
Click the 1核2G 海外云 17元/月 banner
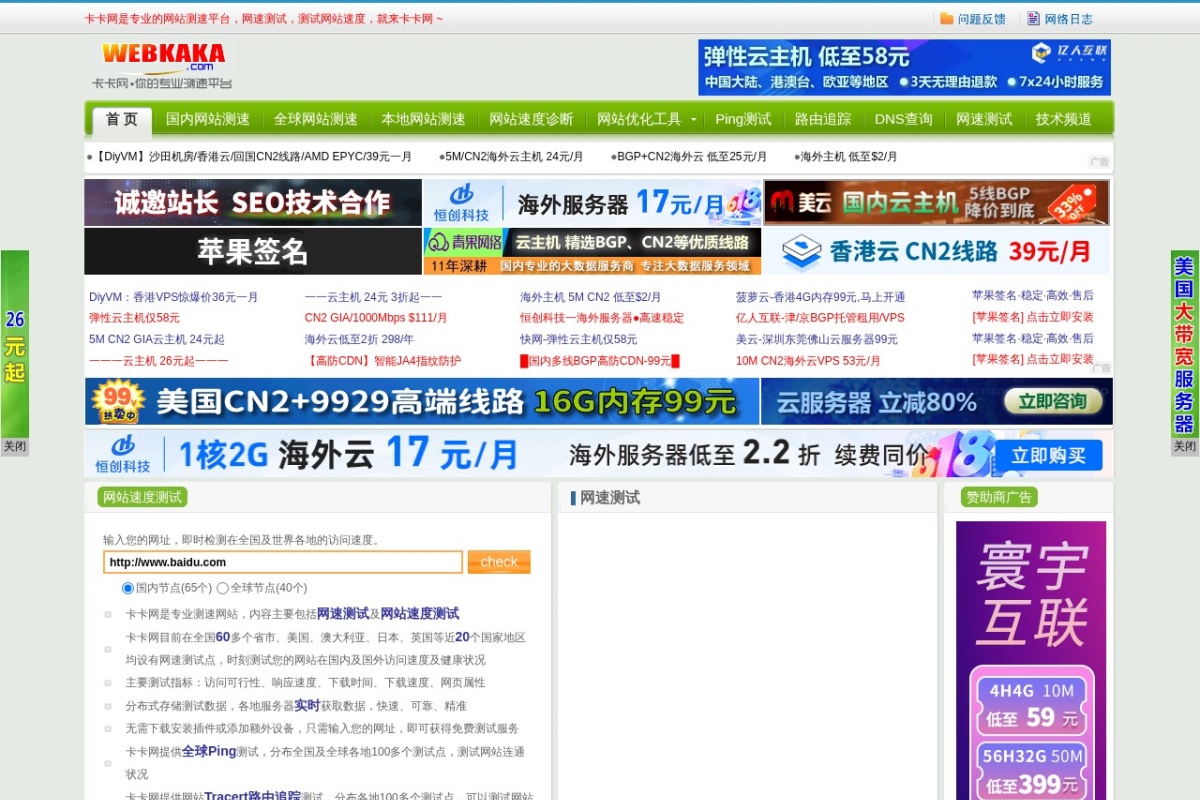[x=598, y=454]
